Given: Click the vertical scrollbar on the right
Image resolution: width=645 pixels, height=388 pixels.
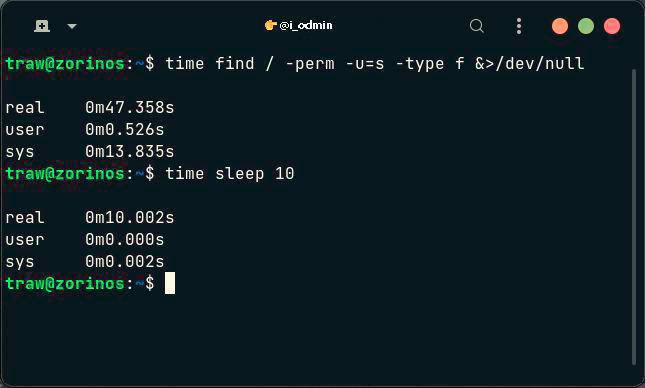Looking at the screenshot, I should (634, 217).
